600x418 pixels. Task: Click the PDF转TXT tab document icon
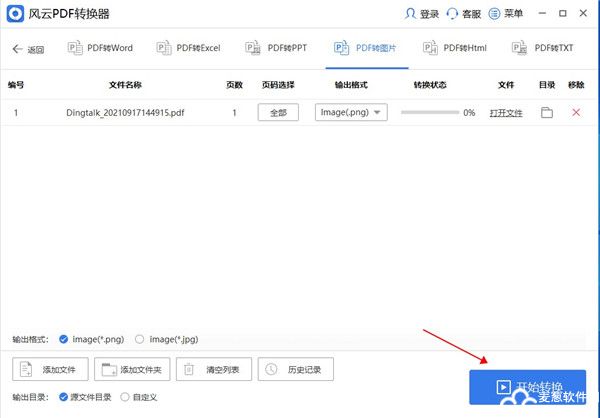click(519, 48)
